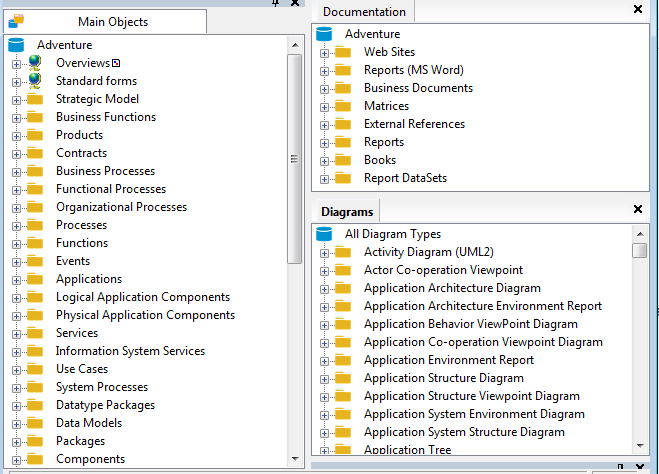The height and width of the screenshot is (474, 659).
Task: Click the Activity Diagram (UML2) folder icon
Action: 343,252
